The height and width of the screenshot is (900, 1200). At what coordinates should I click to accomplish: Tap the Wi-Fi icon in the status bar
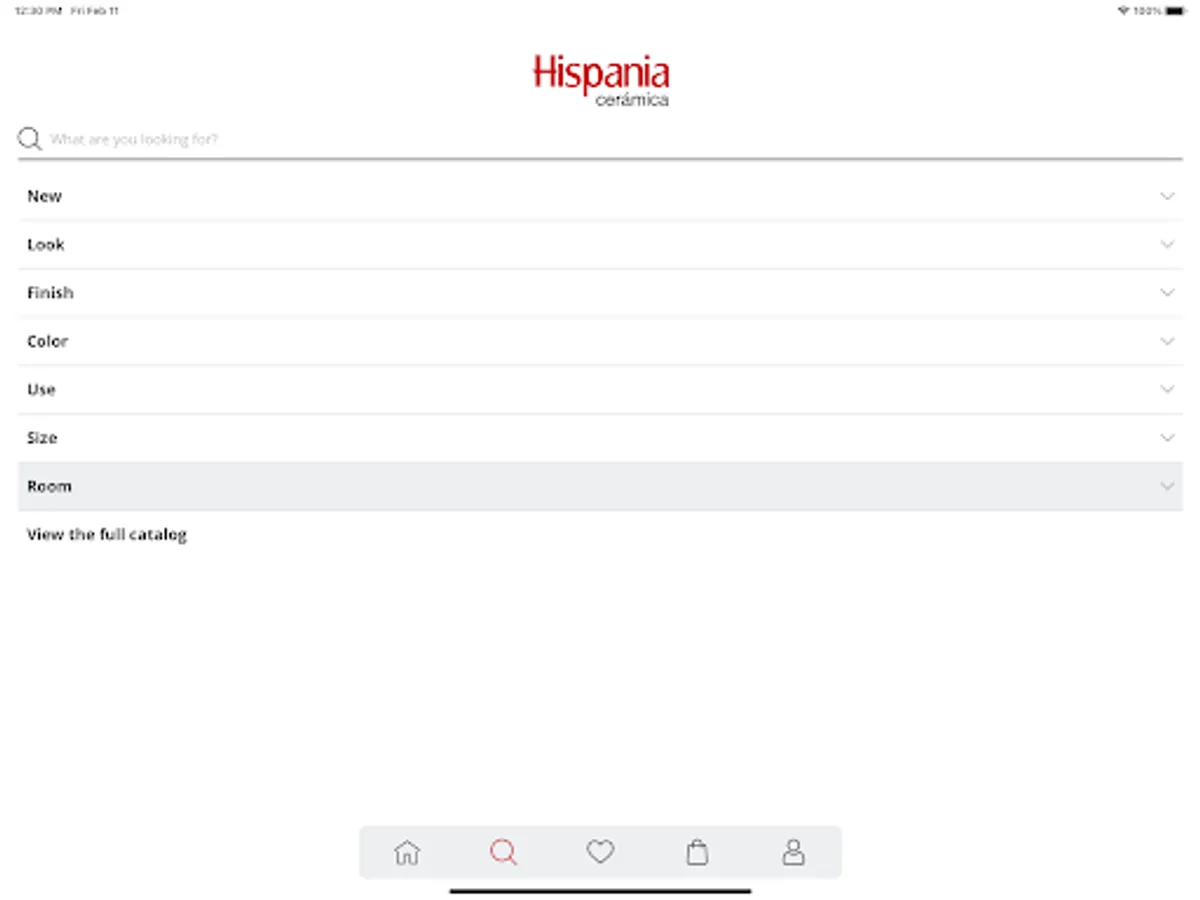click(x=1123, y=11)
